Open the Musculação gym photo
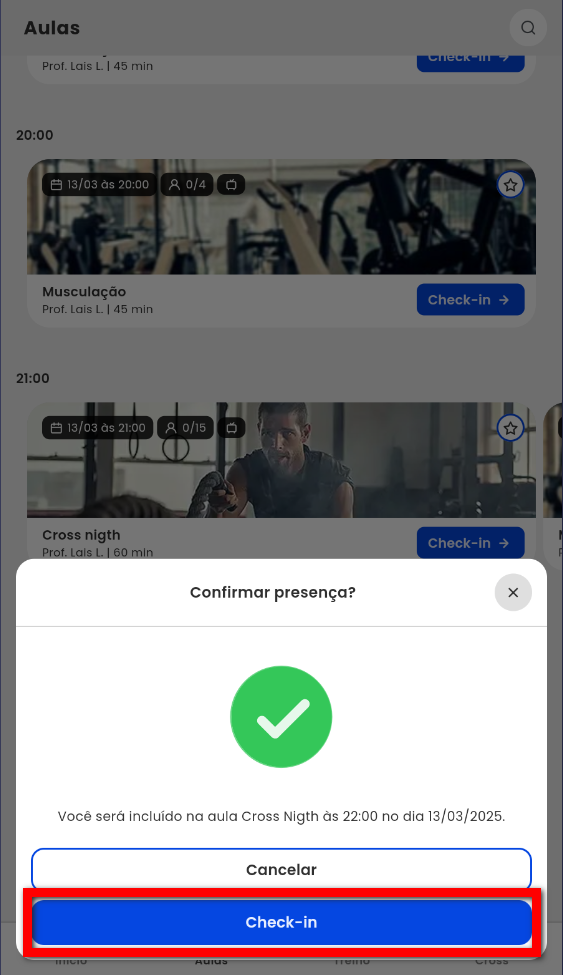The image size is (563, 975). pyautogui.click(x=281, y=217)
